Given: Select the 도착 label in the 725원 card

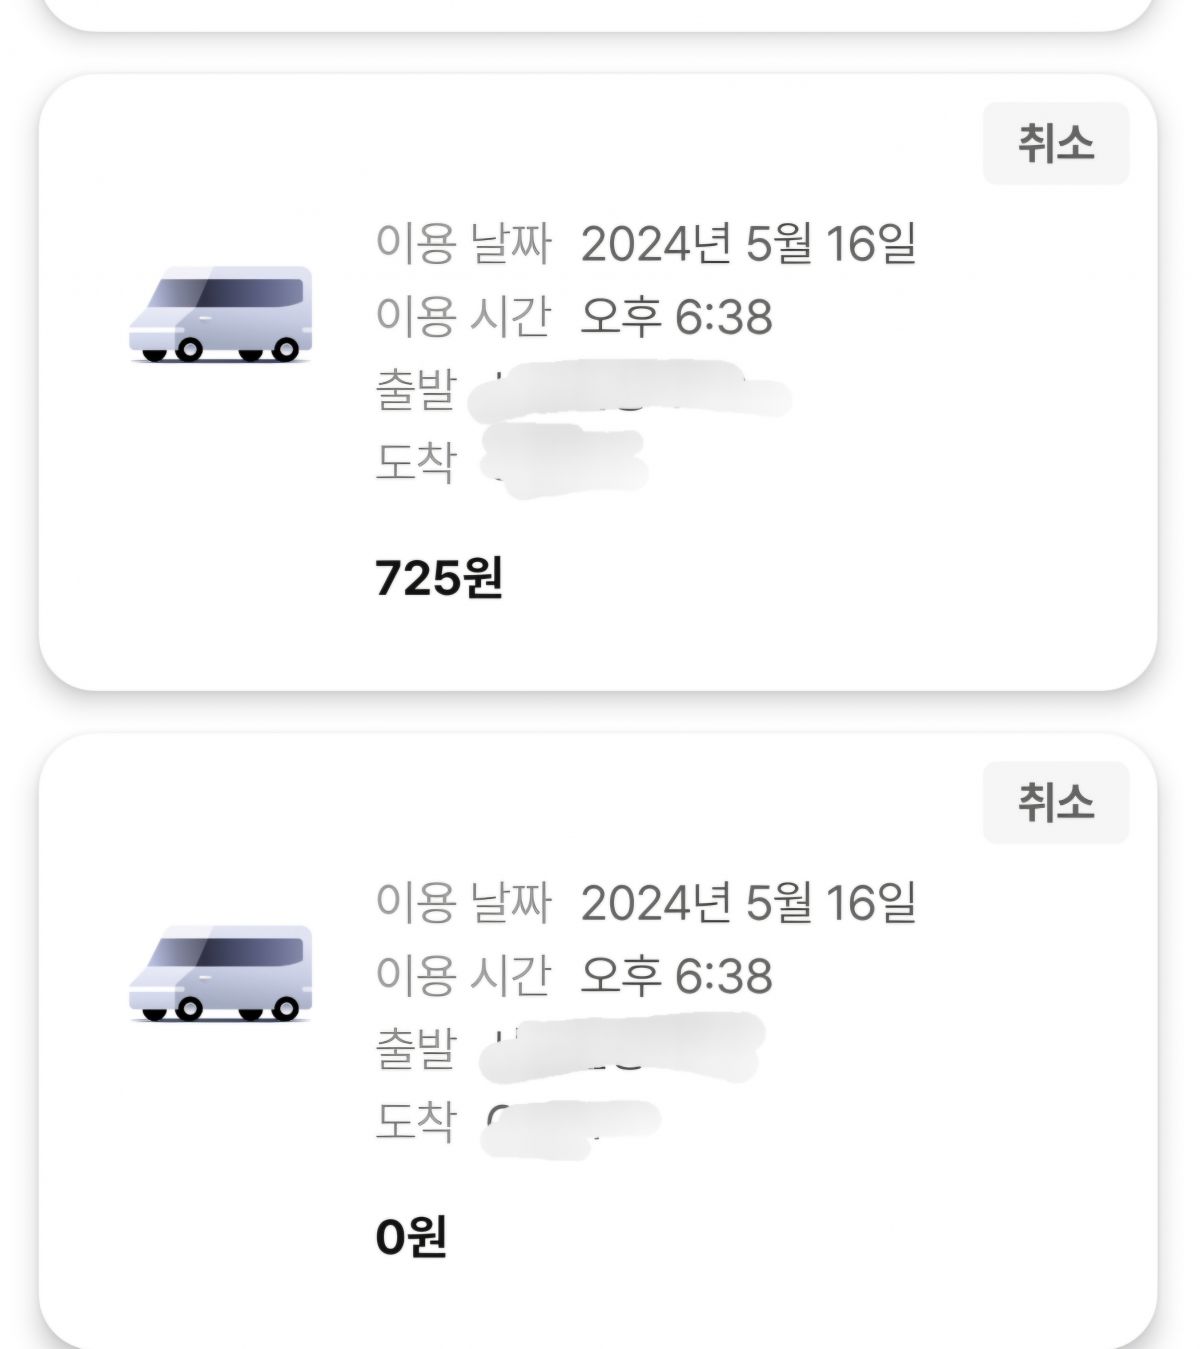Looking at the screenshot, I should point(416,463).
